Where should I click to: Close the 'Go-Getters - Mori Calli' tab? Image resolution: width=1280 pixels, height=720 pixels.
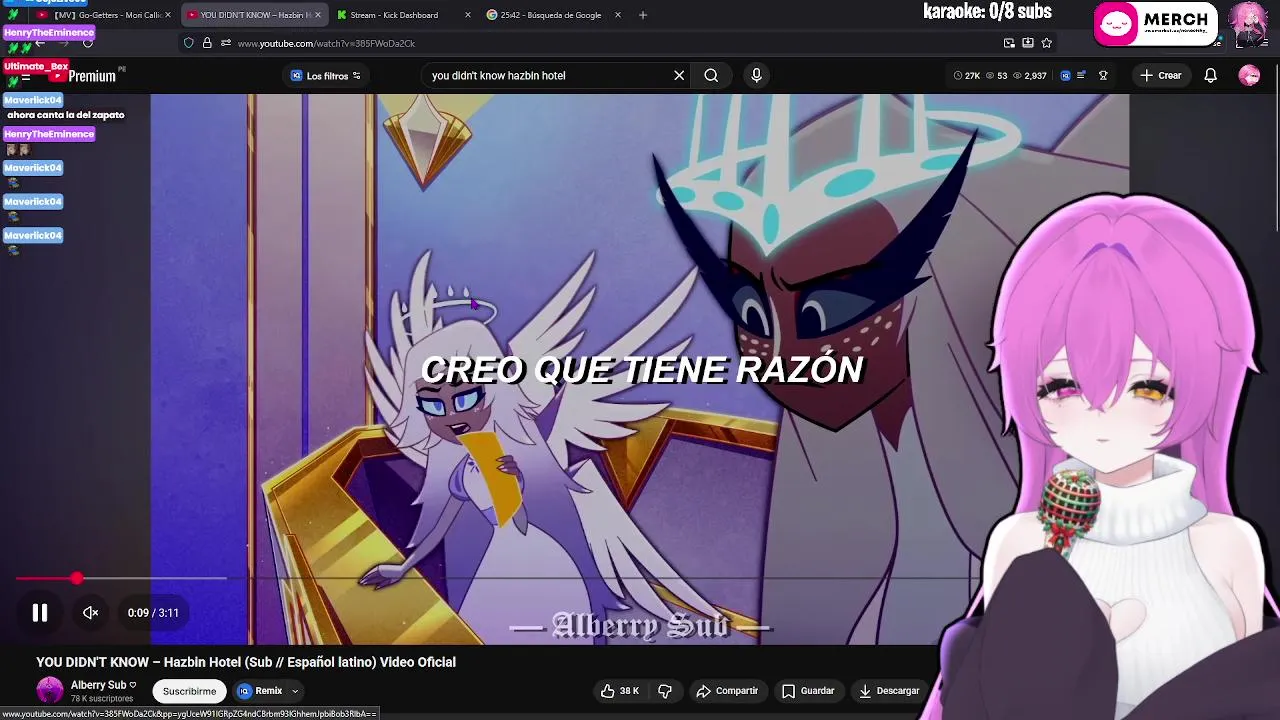pyautogui.click(x=167, y=15)
